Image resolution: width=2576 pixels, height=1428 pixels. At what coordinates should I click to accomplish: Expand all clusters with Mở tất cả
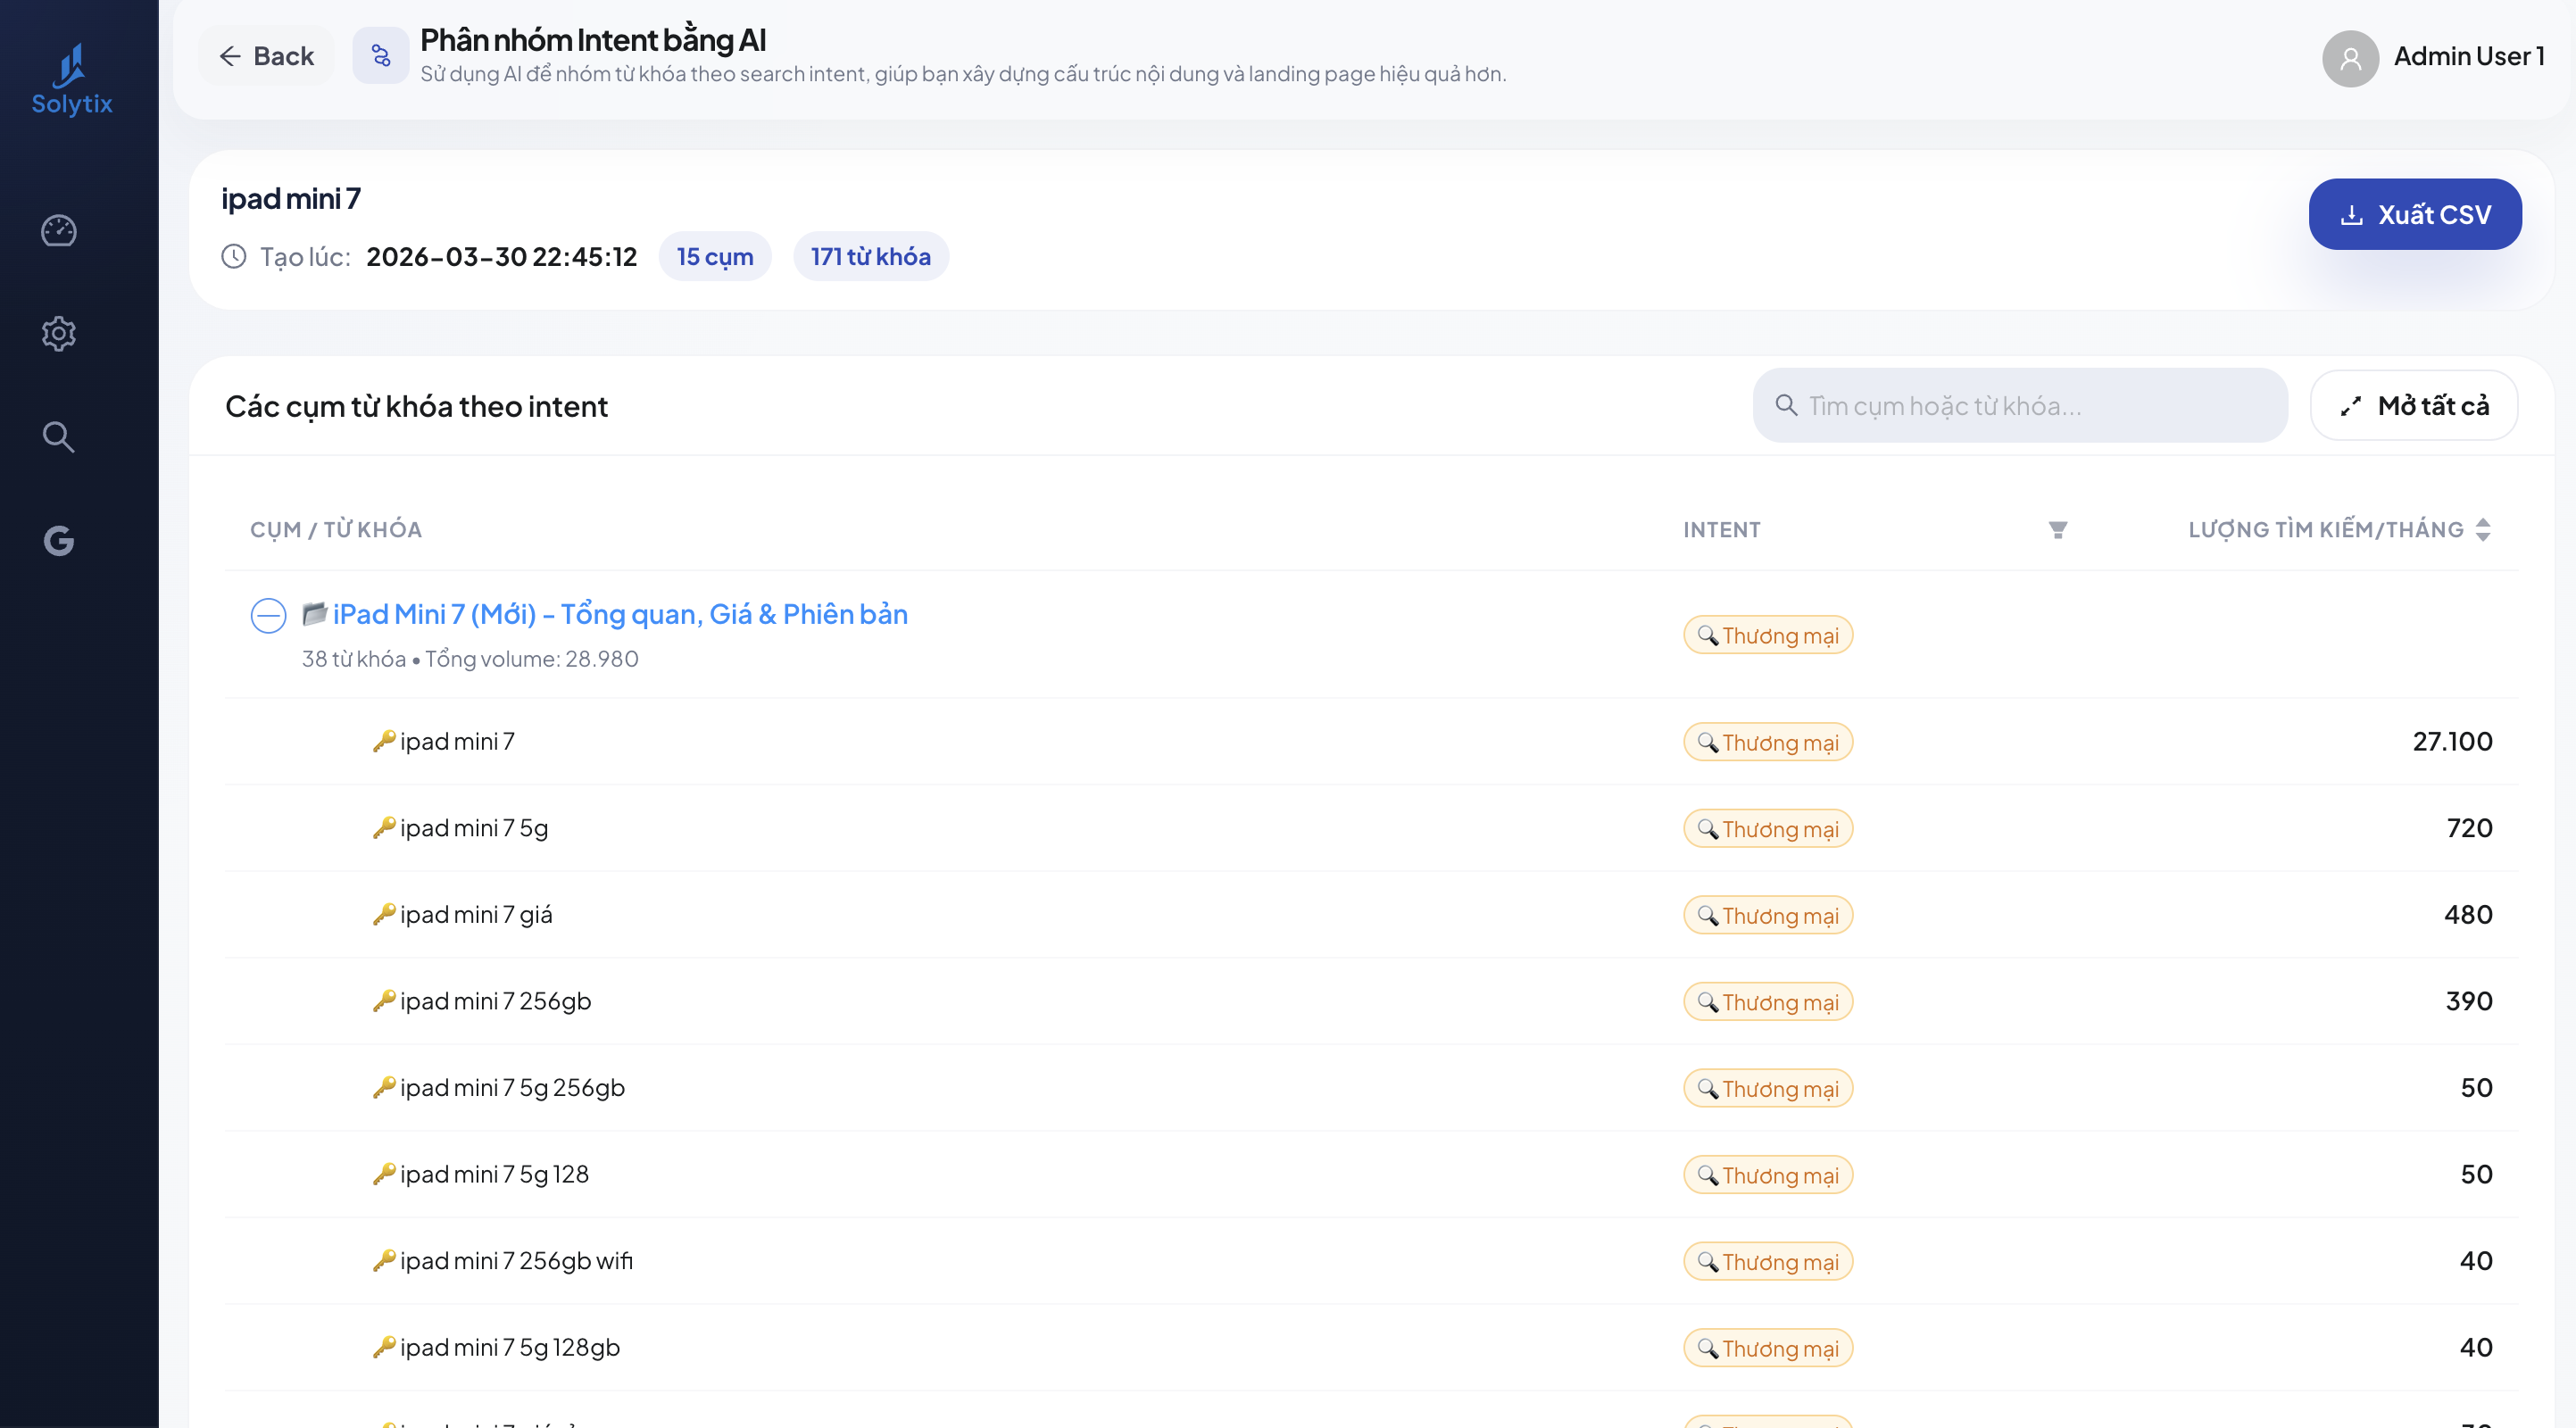point(2414,405)
